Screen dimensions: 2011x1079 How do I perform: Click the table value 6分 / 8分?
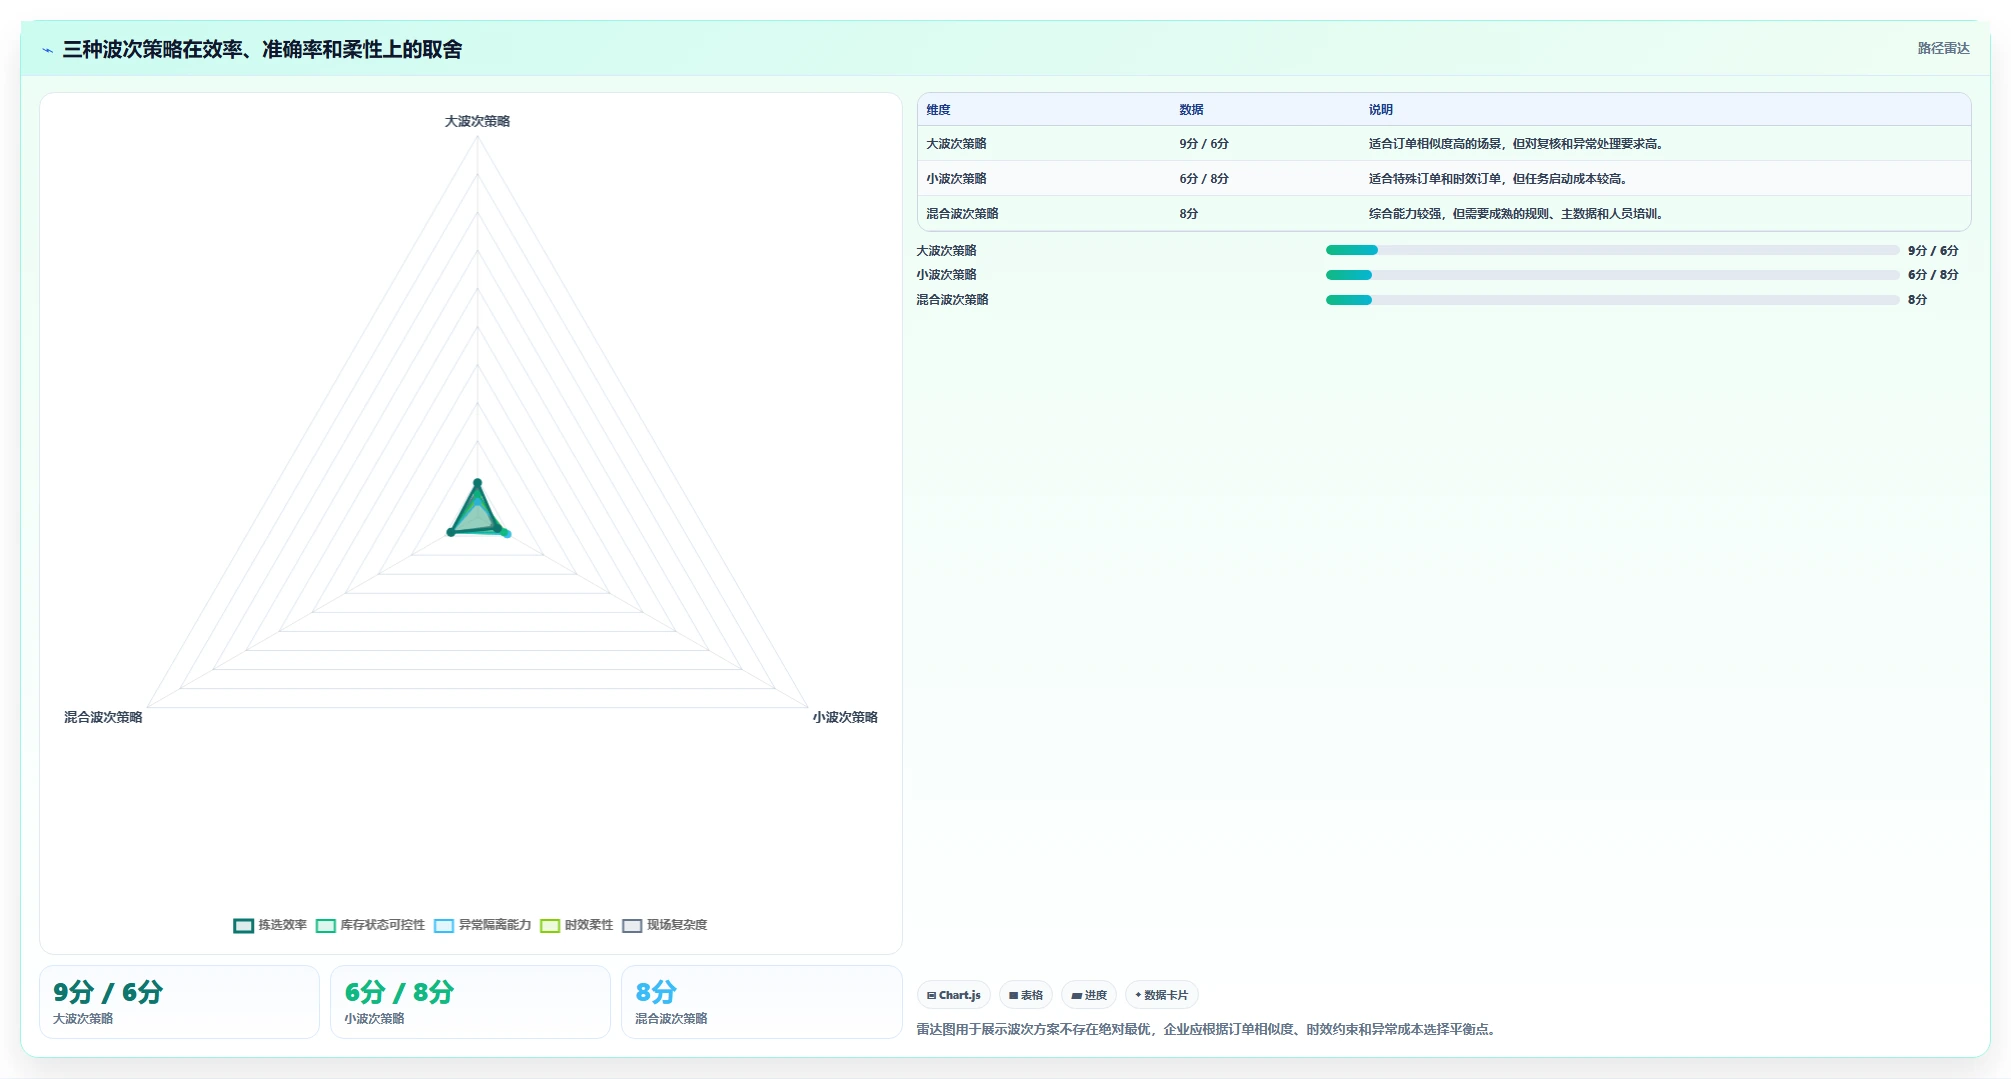coord(1204,179)
